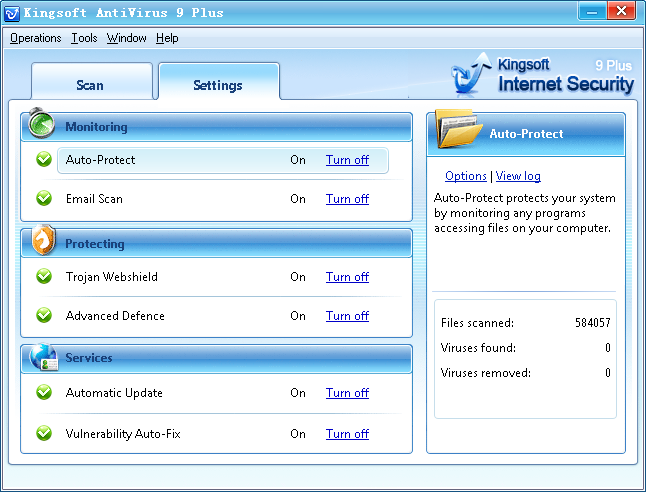The width and height of the screenshot is (646, 492).
Task: Click the Protecting horse shield icon
Action: point(44,240)
